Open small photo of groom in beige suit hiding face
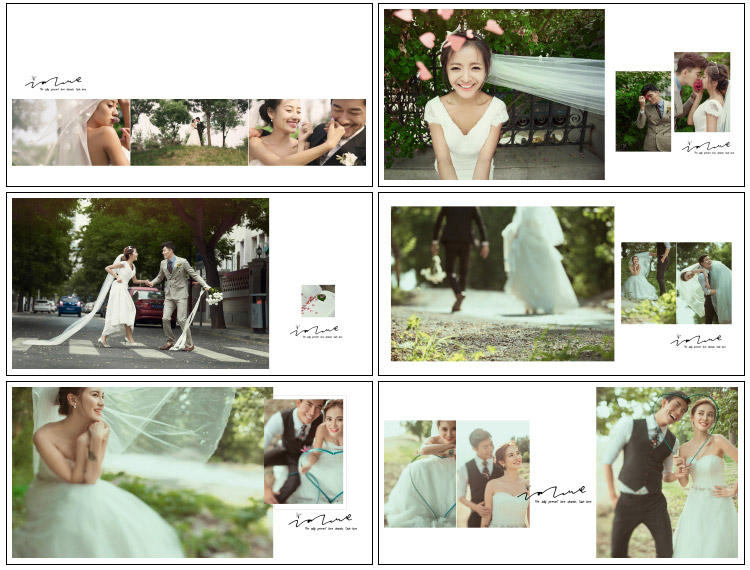750x570 pixels. (x=643, y=111)
